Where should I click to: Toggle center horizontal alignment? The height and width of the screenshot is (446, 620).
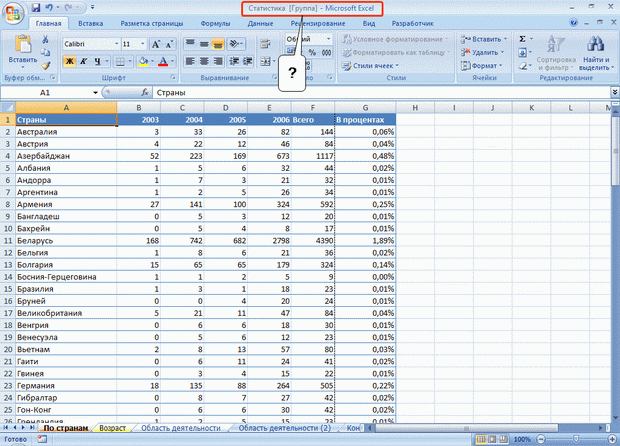tap(204, 61)
